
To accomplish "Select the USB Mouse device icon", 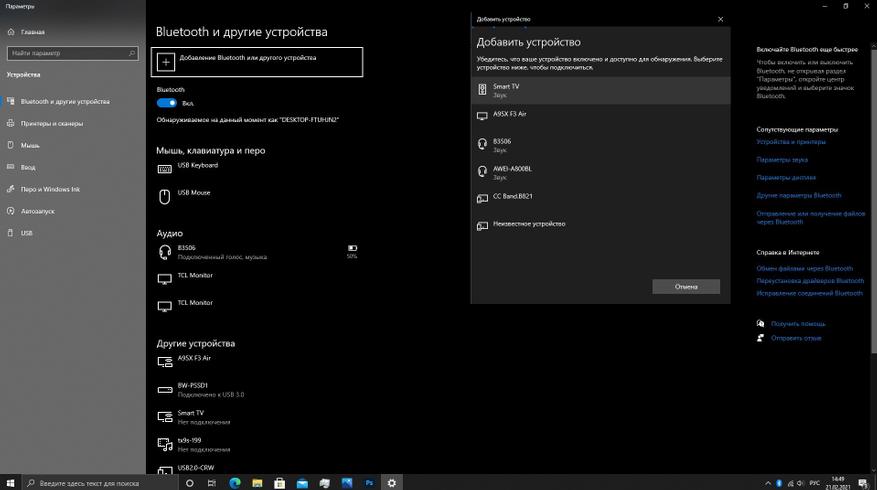I will coord(165,196).
